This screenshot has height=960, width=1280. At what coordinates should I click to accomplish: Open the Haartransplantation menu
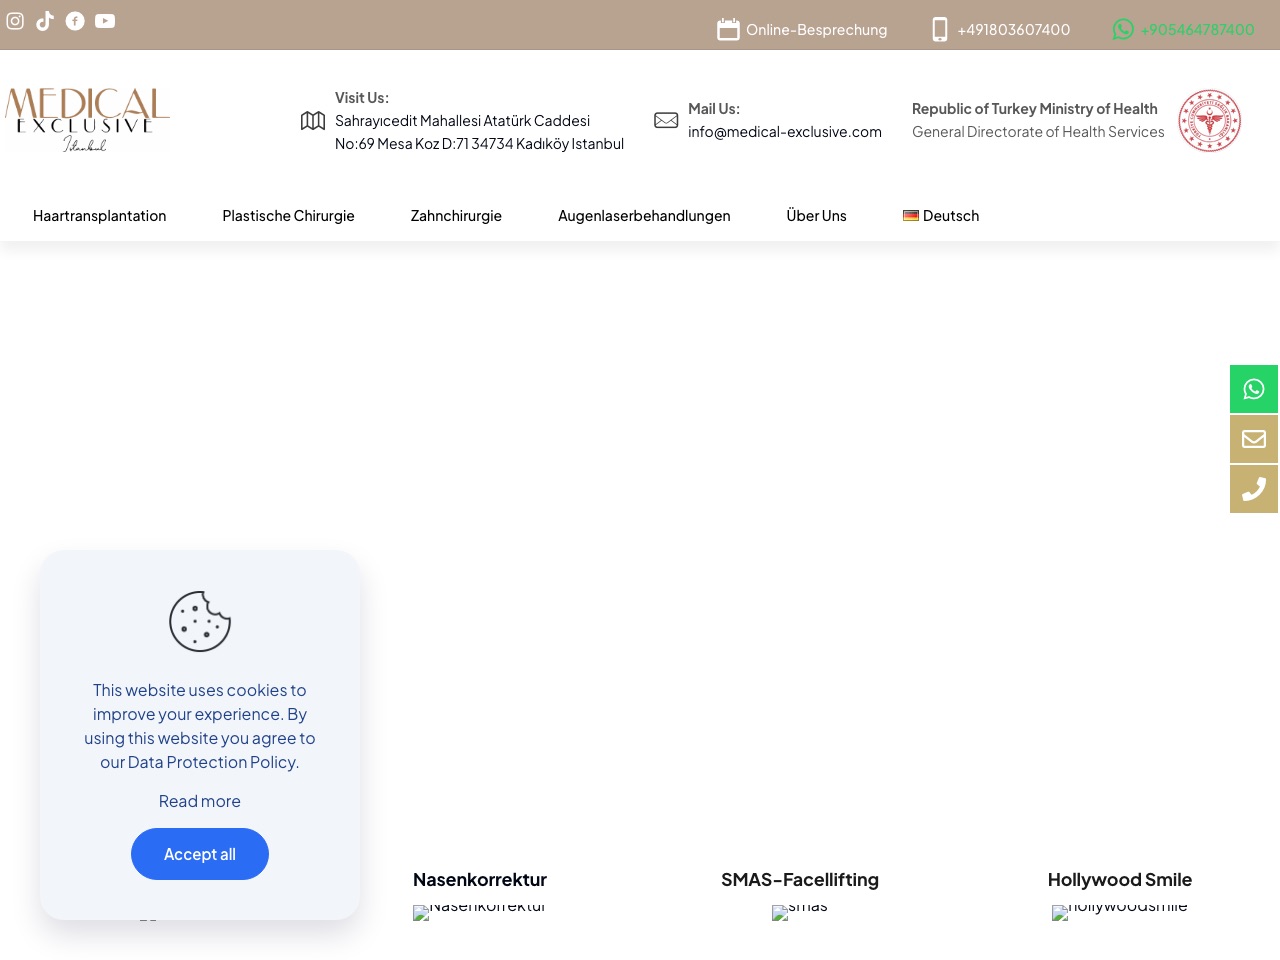[100, 216]
